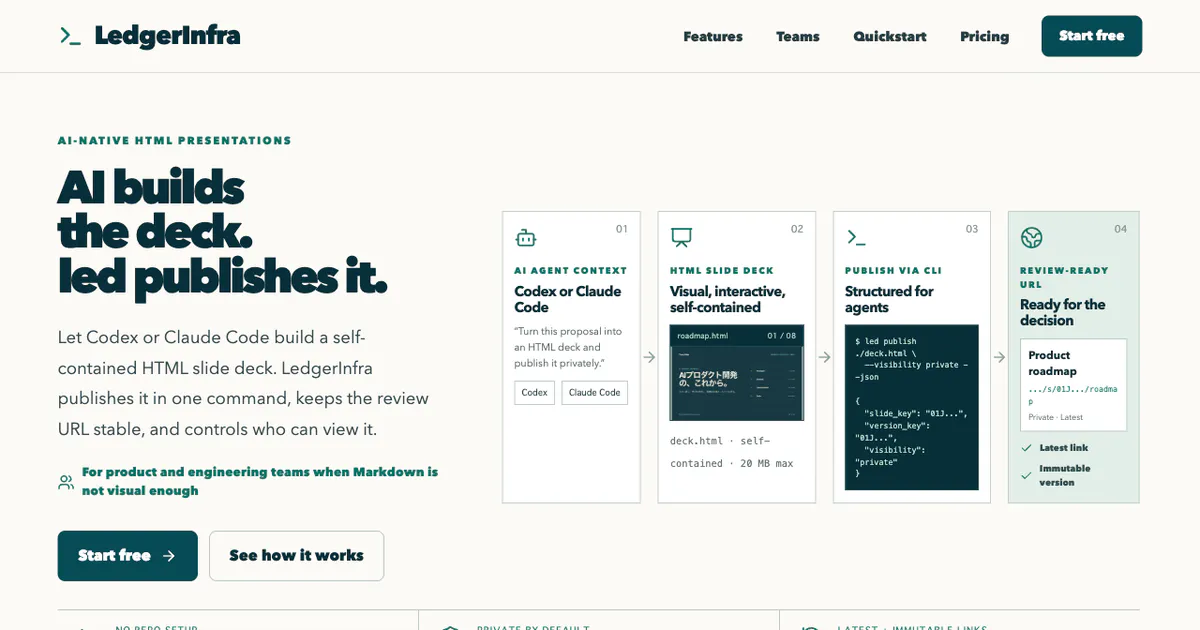
Task: Click the 'Latest link' text
Action: click(1064, 448)
